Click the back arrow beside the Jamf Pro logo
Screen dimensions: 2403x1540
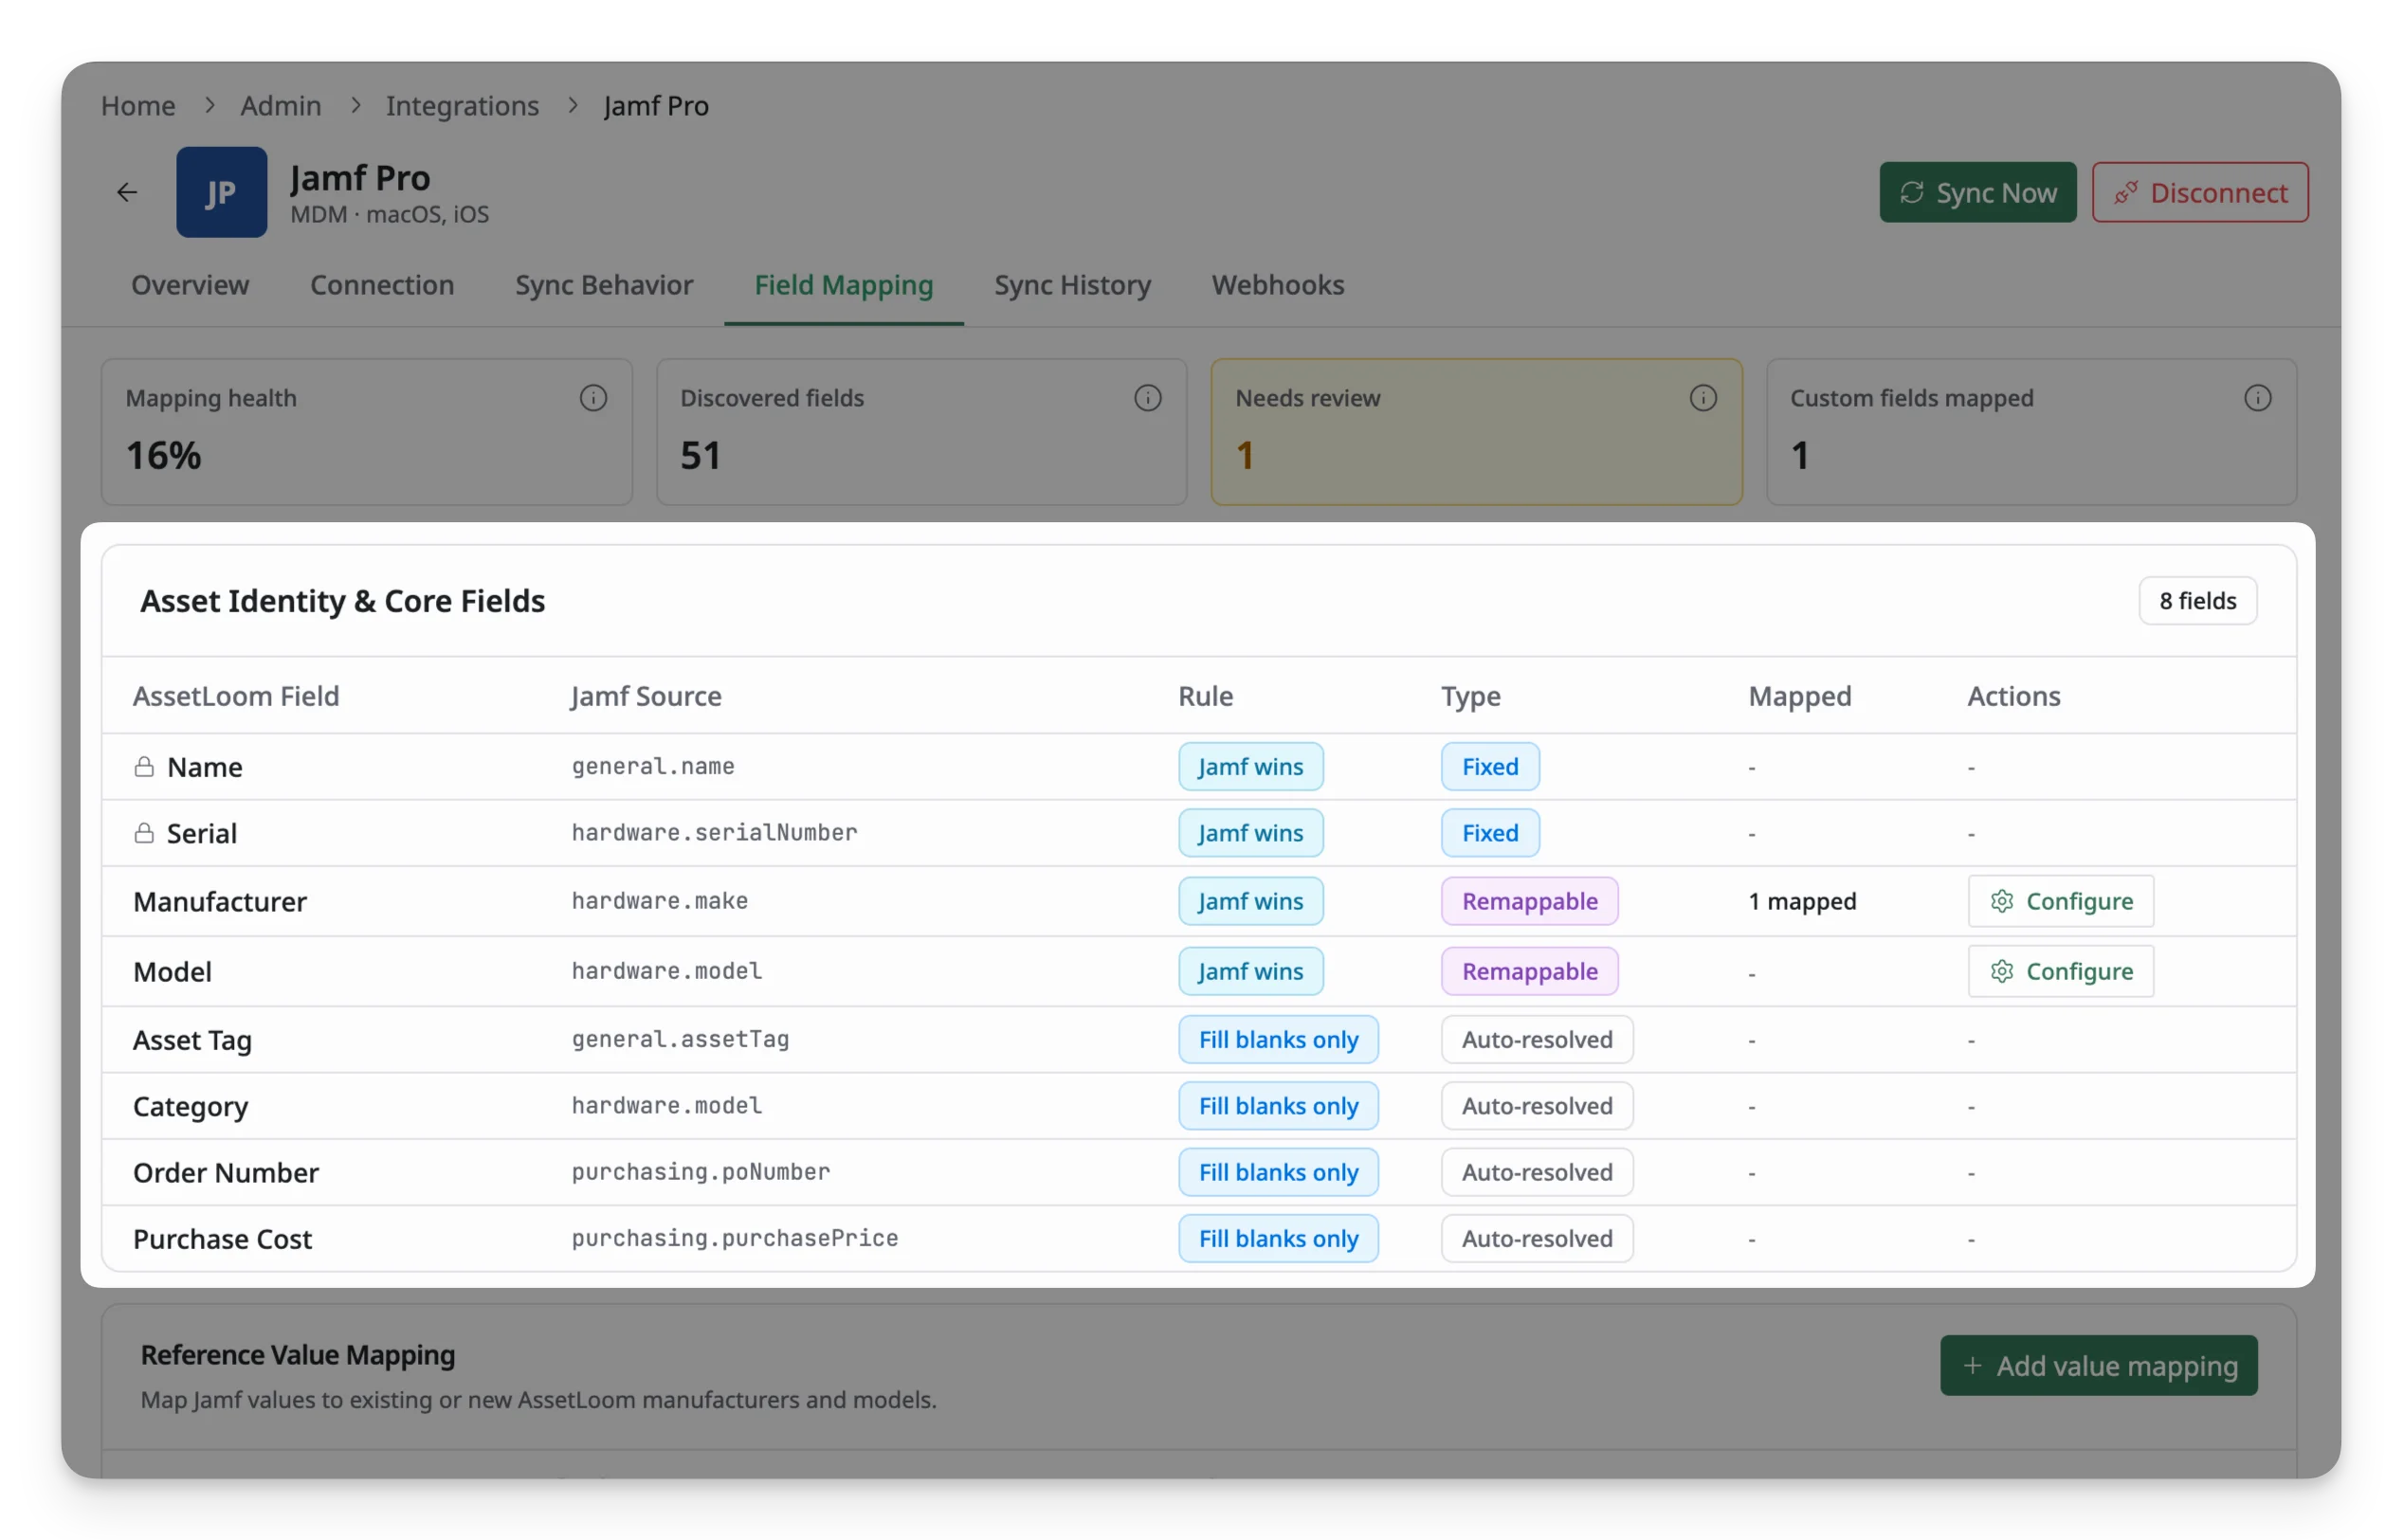(127, 192)
